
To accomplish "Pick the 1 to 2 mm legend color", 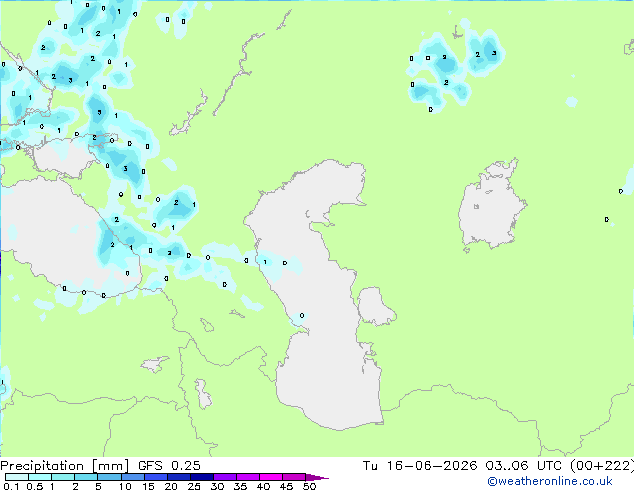I will (x=63, y=477).
